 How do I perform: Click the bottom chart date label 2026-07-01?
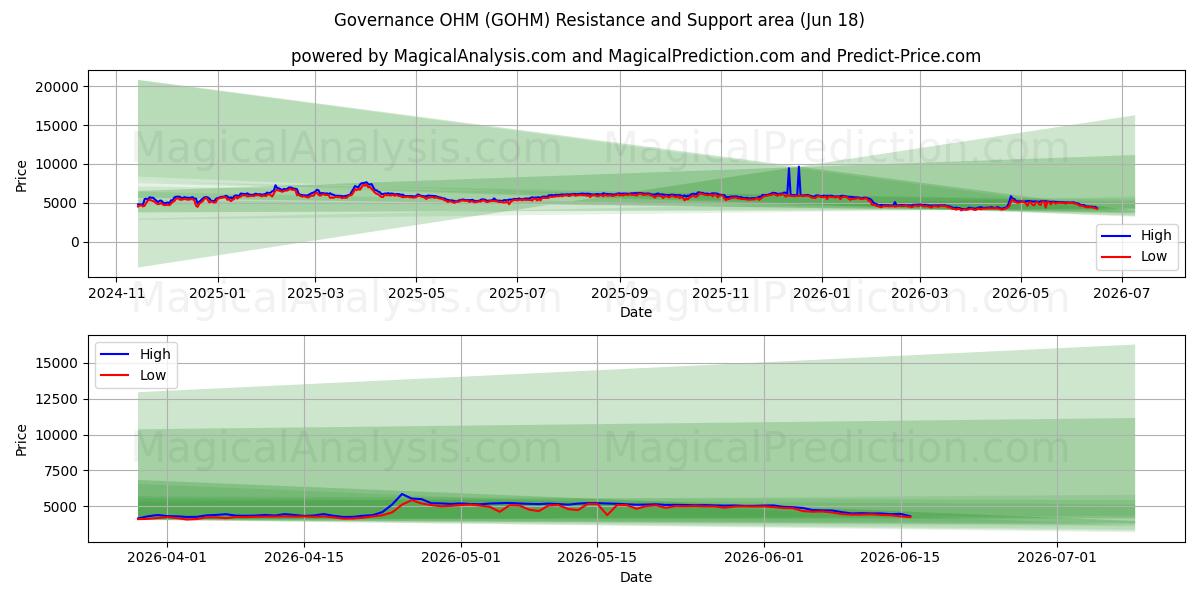point(1059,558)
